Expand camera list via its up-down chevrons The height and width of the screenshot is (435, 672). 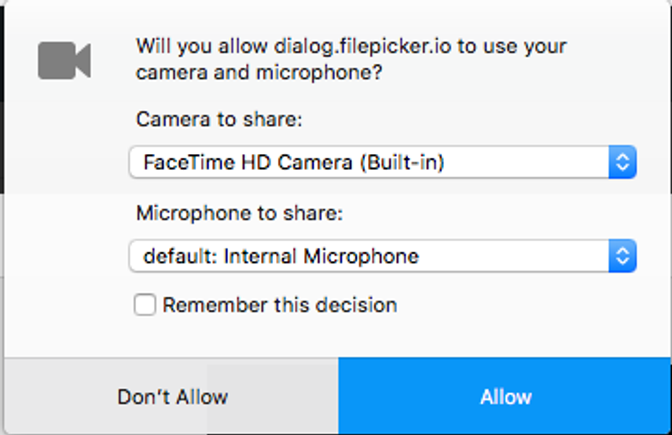coord(622,161)
